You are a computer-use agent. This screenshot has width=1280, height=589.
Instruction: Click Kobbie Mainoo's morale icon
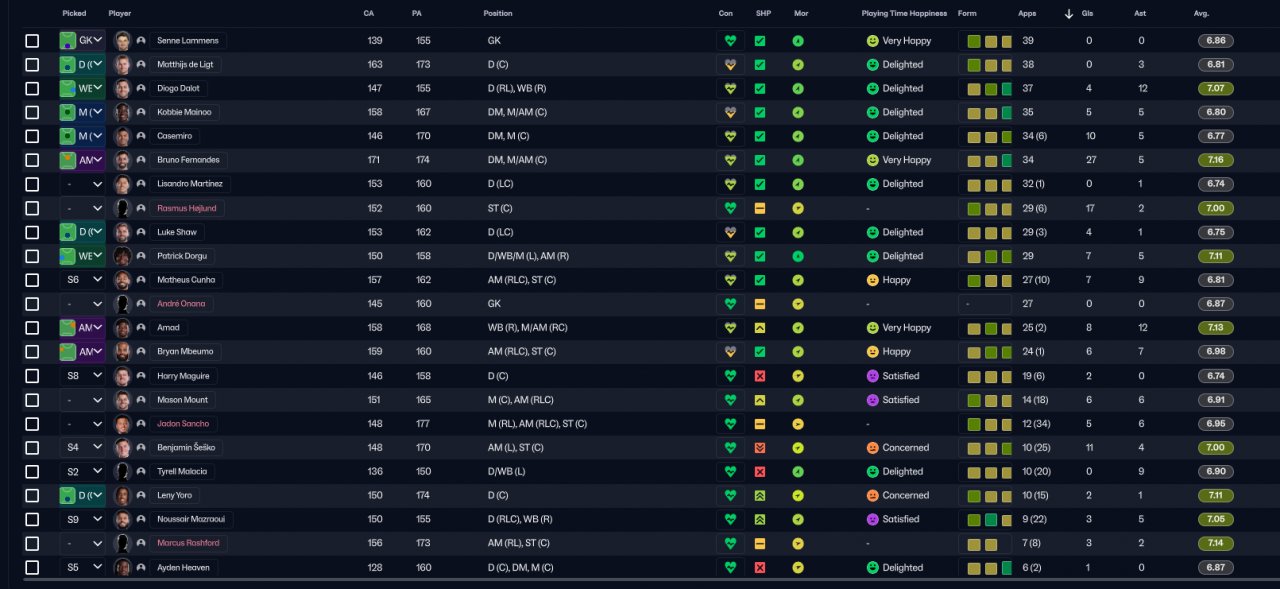798,113
